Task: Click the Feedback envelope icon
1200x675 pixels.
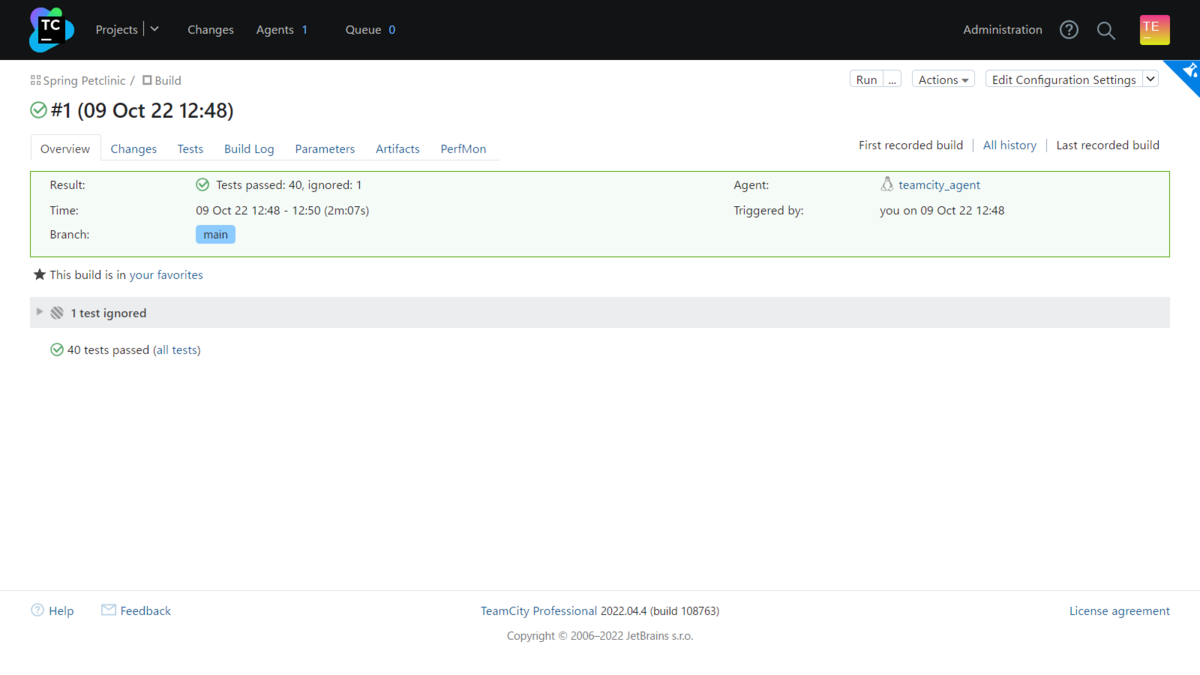Action: (x=108, y=610)
